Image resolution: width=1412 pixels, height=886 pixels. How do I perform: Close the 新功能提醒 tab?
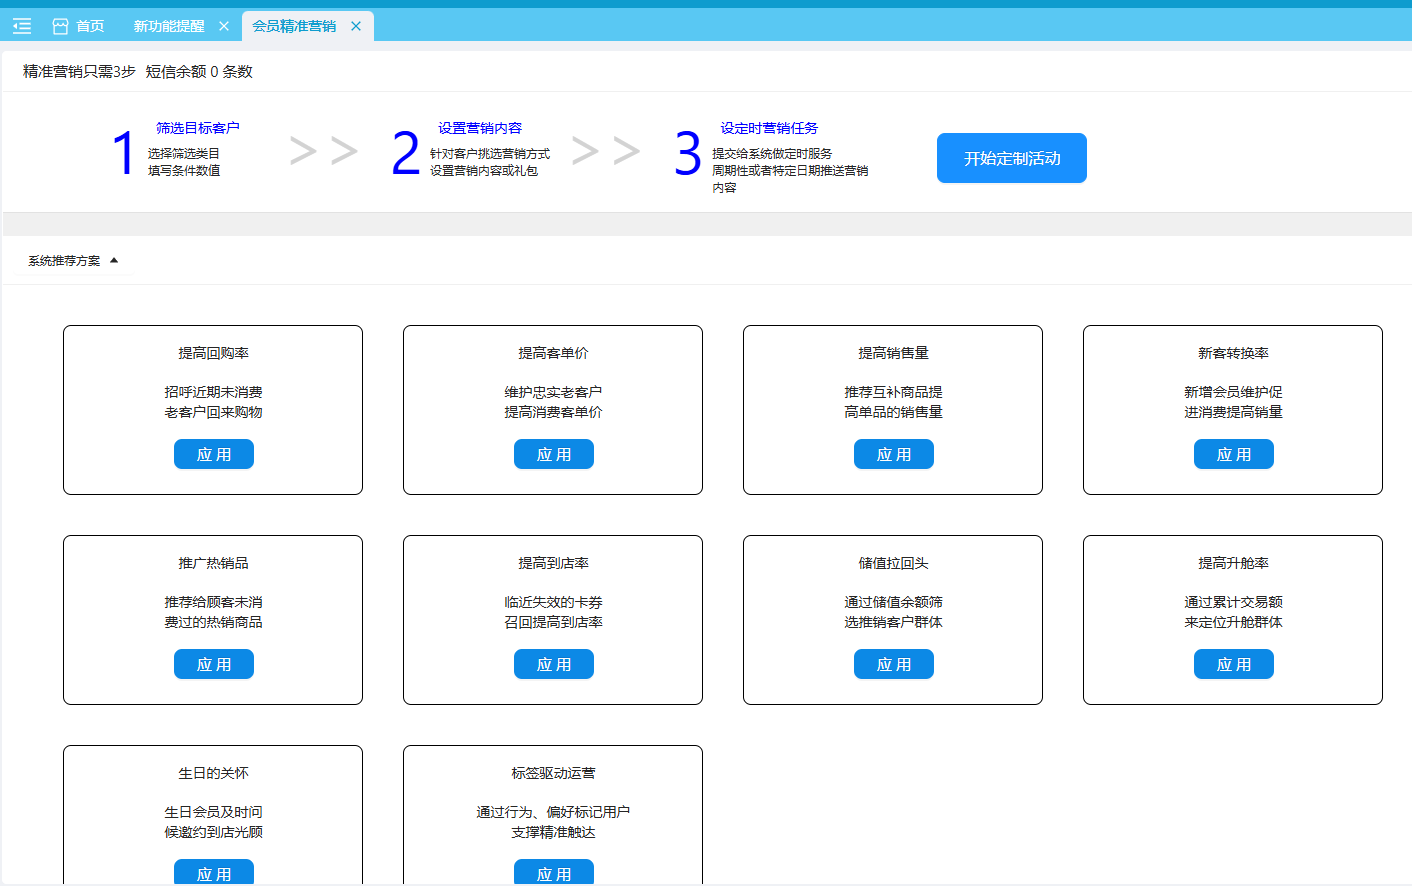[224, 26]
